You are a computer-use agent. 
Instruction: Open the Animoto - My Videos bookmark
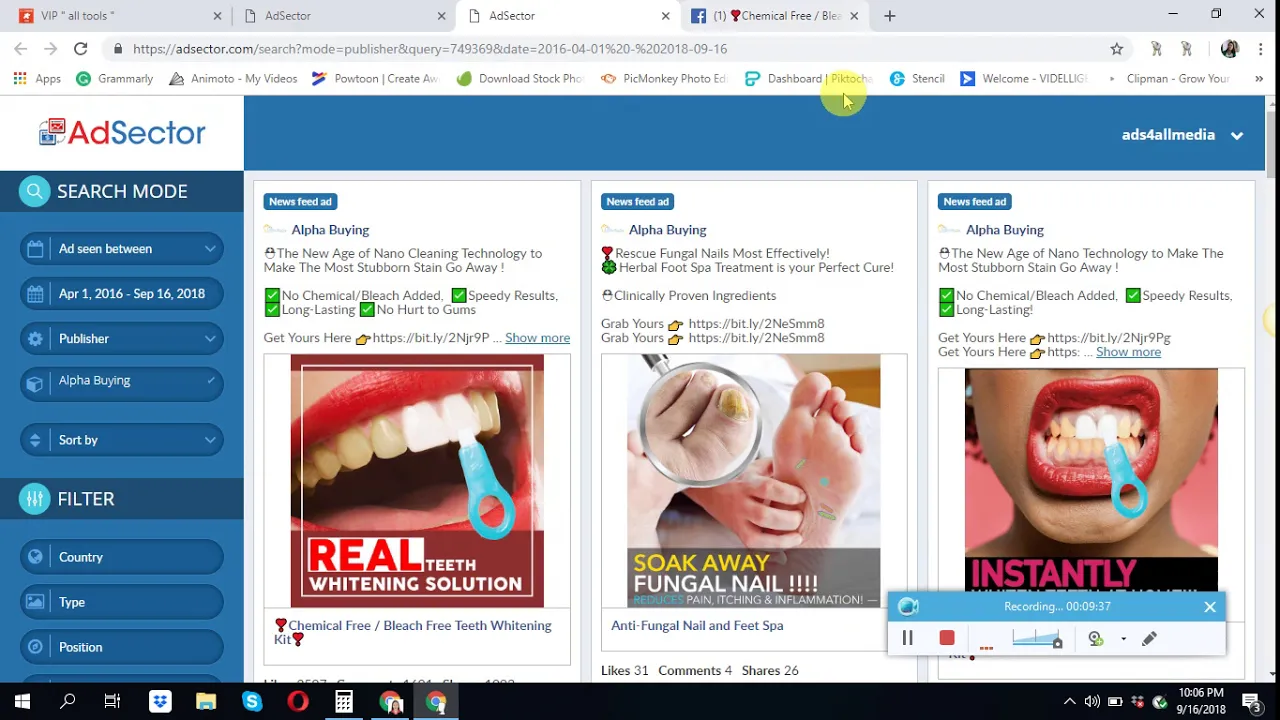233,78
